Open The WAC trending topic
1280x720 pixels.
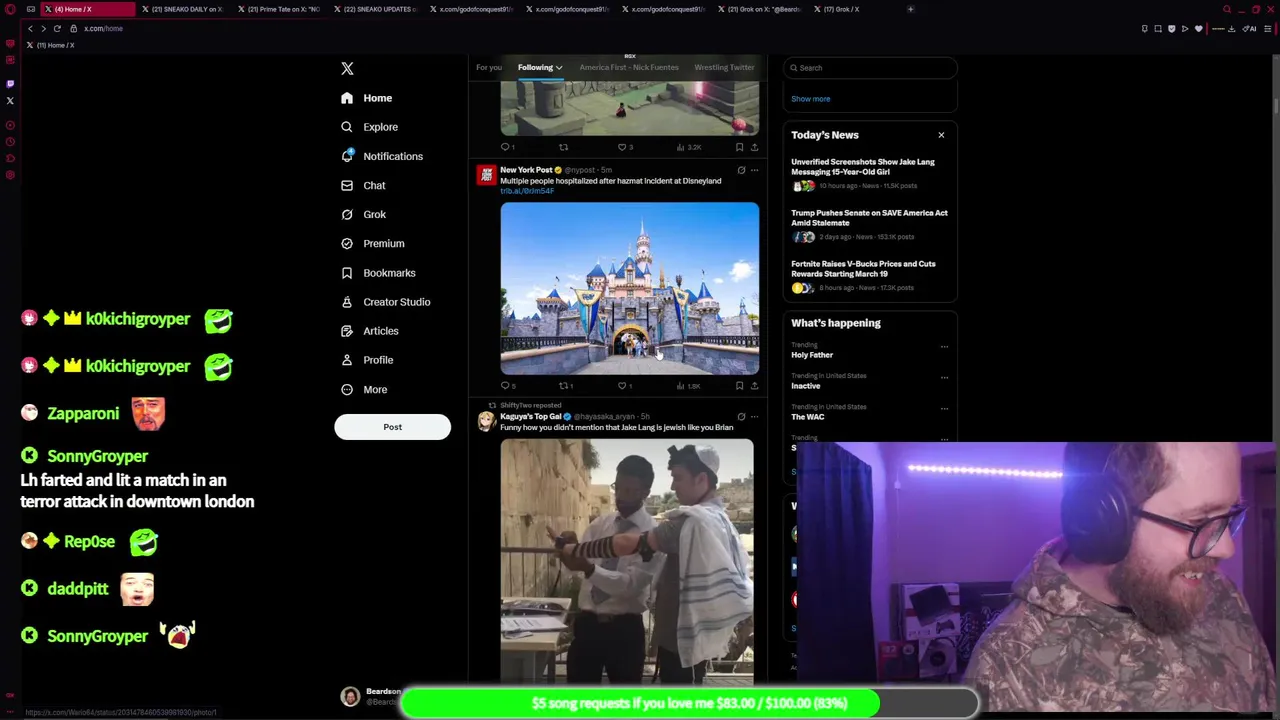(x=808, y=417)
